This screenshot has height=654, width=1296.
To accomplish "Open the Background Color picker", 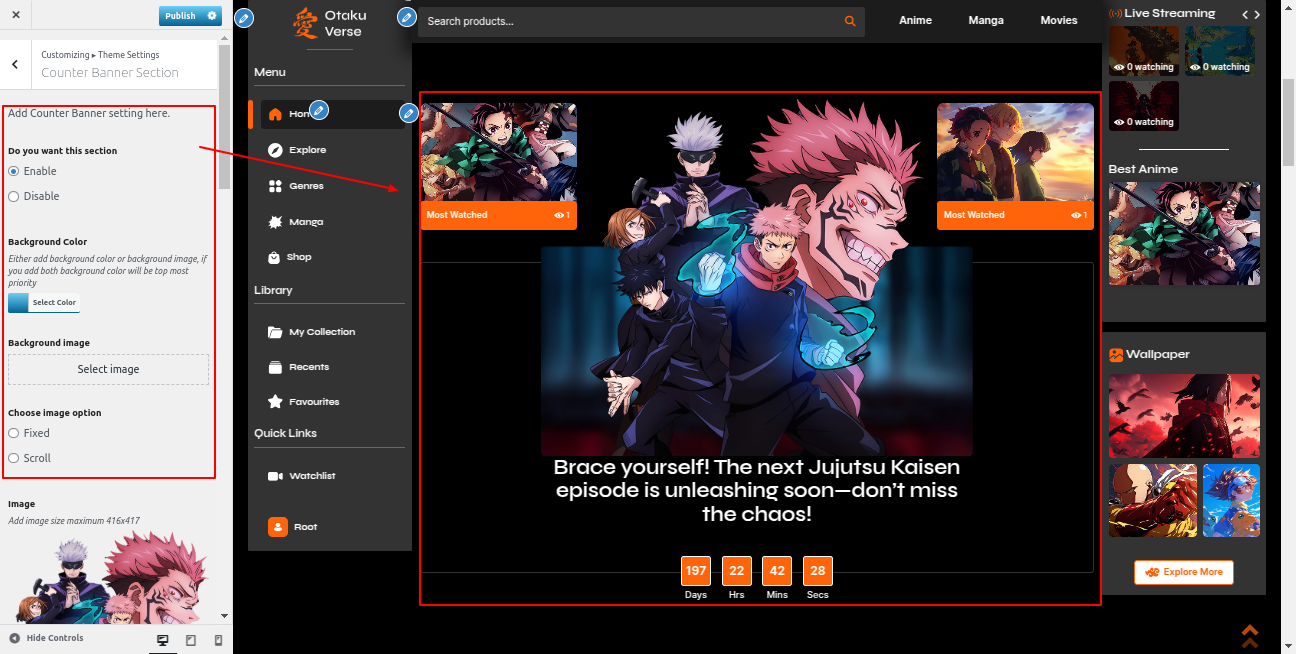I will coord(43,303).
